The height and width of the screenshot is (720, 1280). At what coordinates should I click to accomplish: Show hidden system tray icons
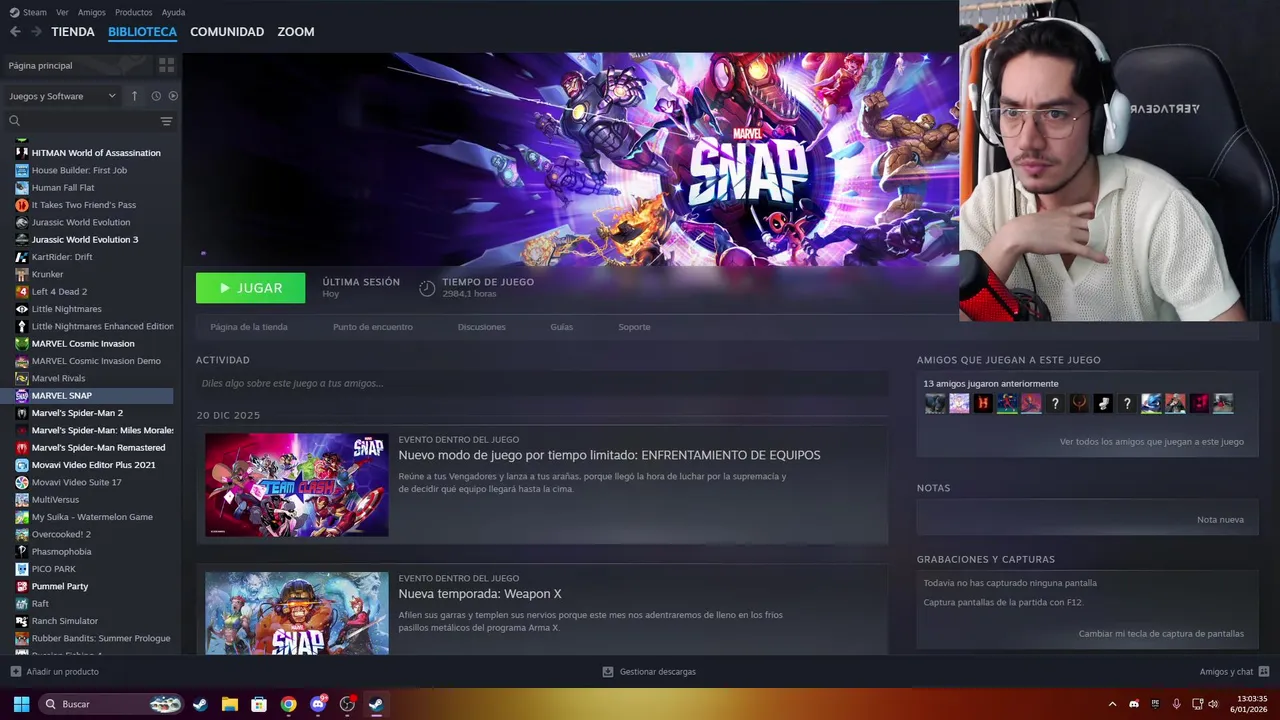[1112, 704]
